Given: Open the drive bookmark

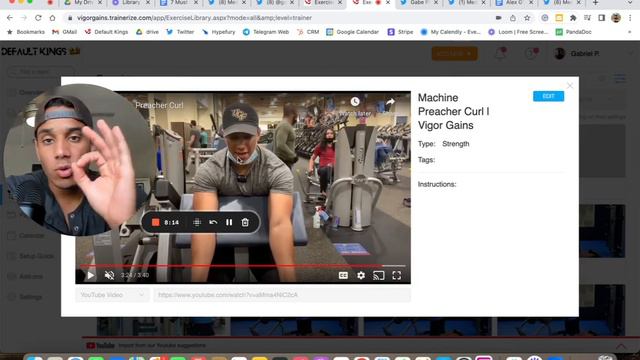Looking at the screenshot, I should point(147,32).
